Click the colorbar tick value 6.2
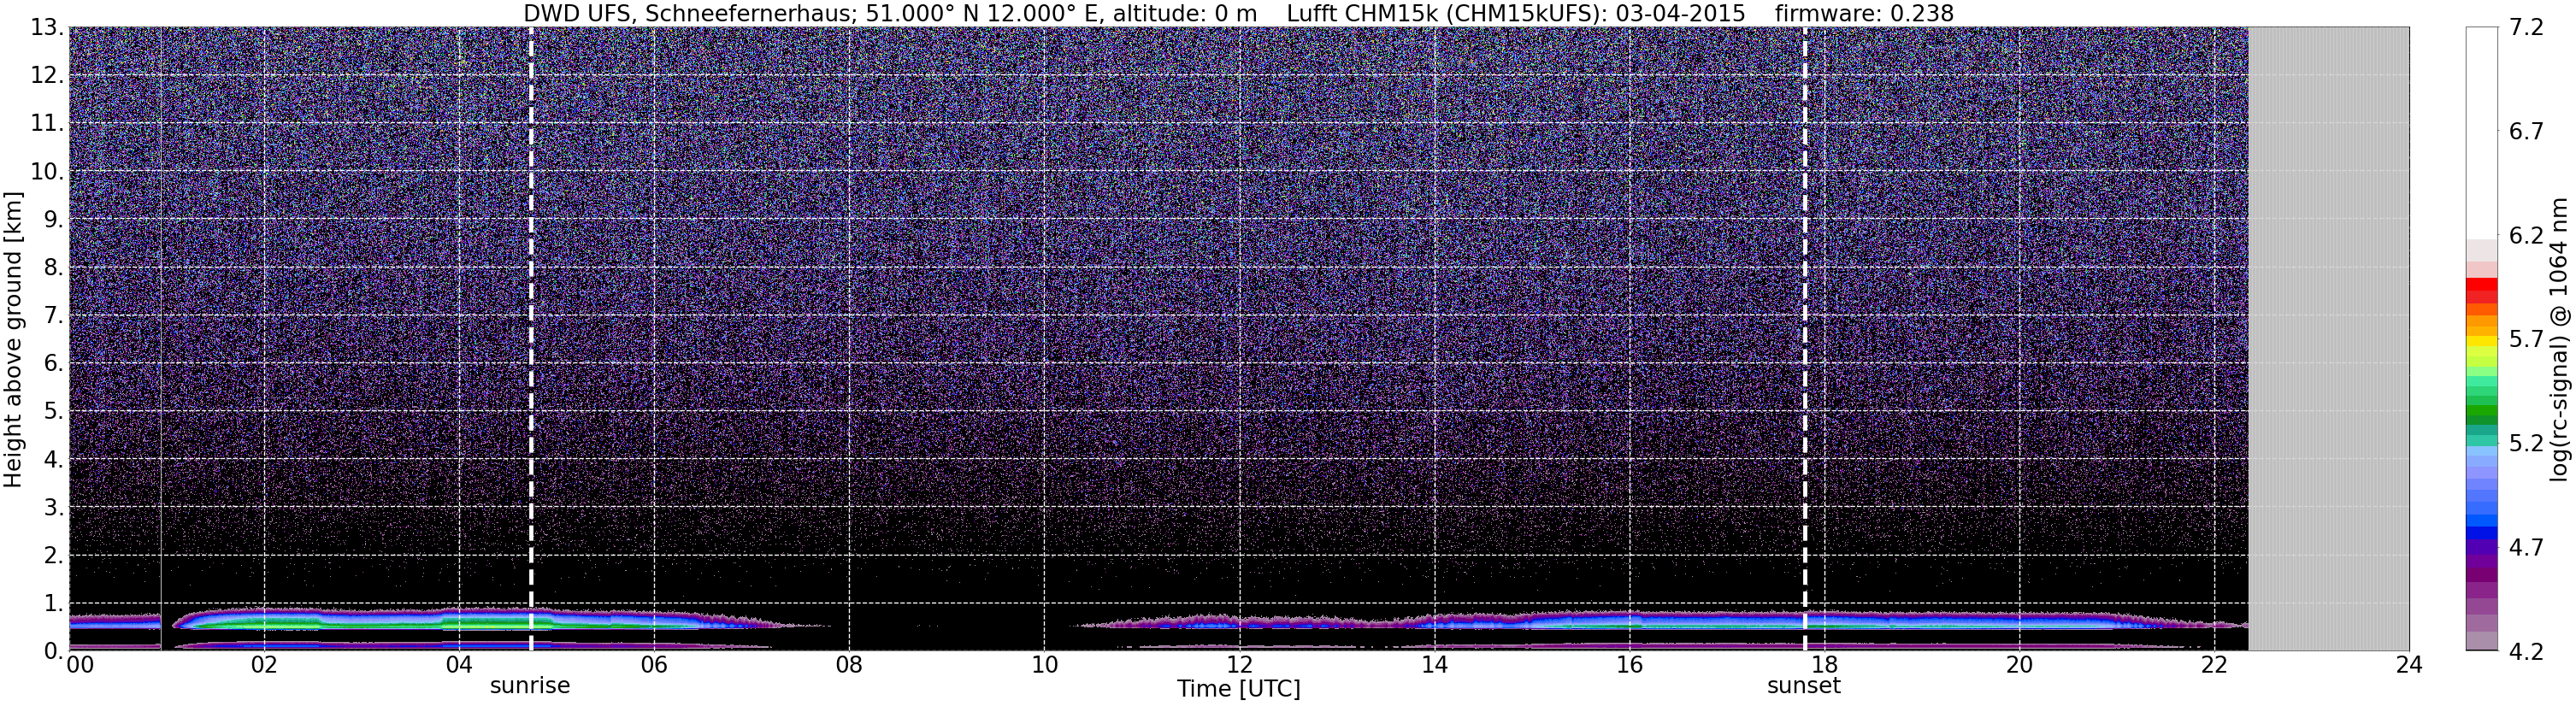 pyautogui.click(x=2526, y=236)
